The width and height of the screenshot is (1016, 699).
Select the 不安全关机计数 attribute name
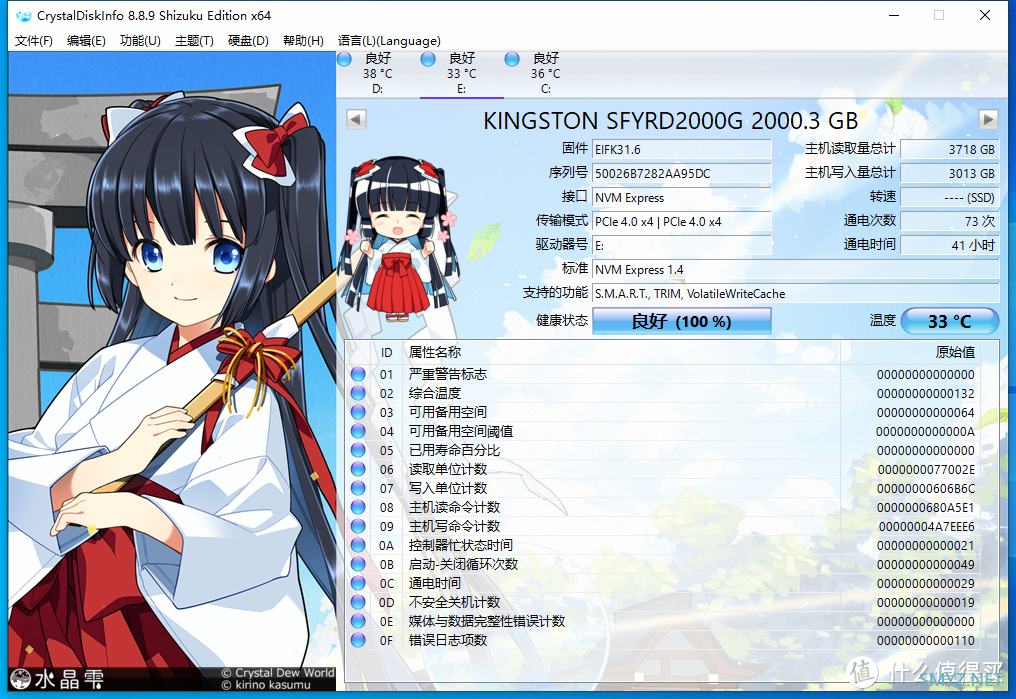pos(454,602)
